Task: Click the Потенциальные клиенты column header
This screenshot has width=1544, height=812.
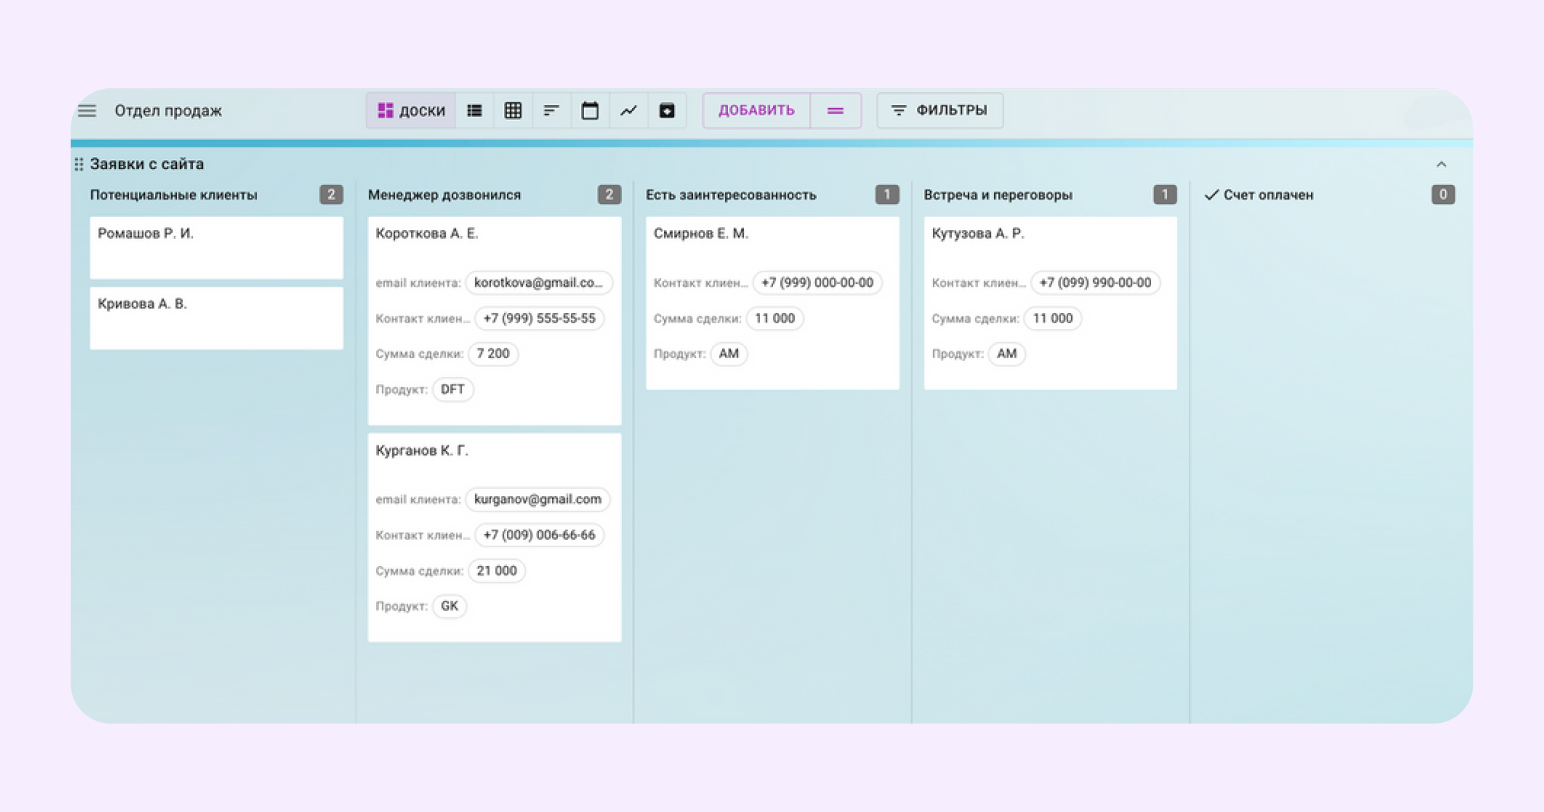Action: pos(174,195)
